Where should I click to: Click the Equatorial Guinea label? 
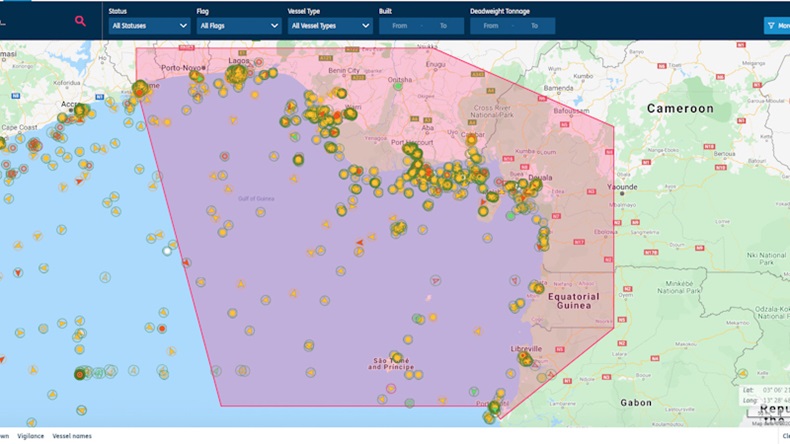pos(573,301)
